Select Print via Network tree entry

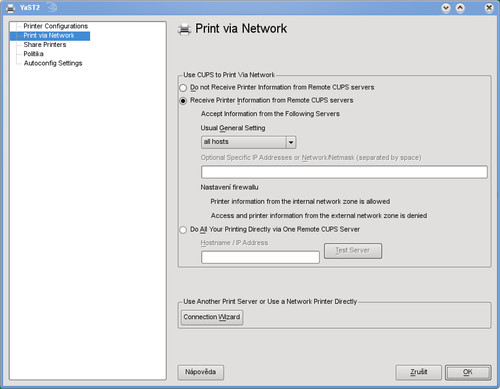[49, 36]
